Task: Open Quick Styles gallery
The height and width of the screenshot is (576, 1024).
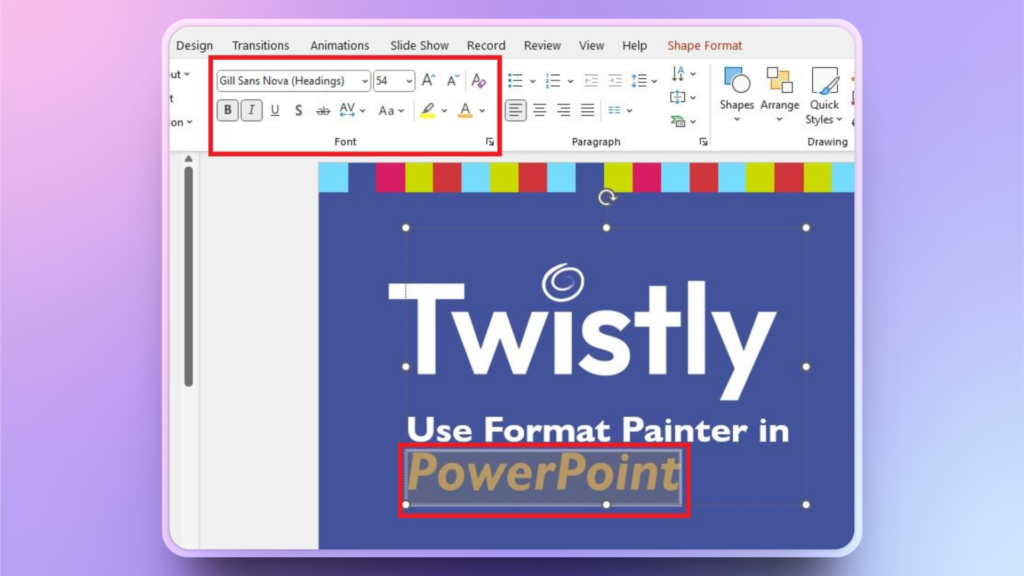Action: click(824, 95)
